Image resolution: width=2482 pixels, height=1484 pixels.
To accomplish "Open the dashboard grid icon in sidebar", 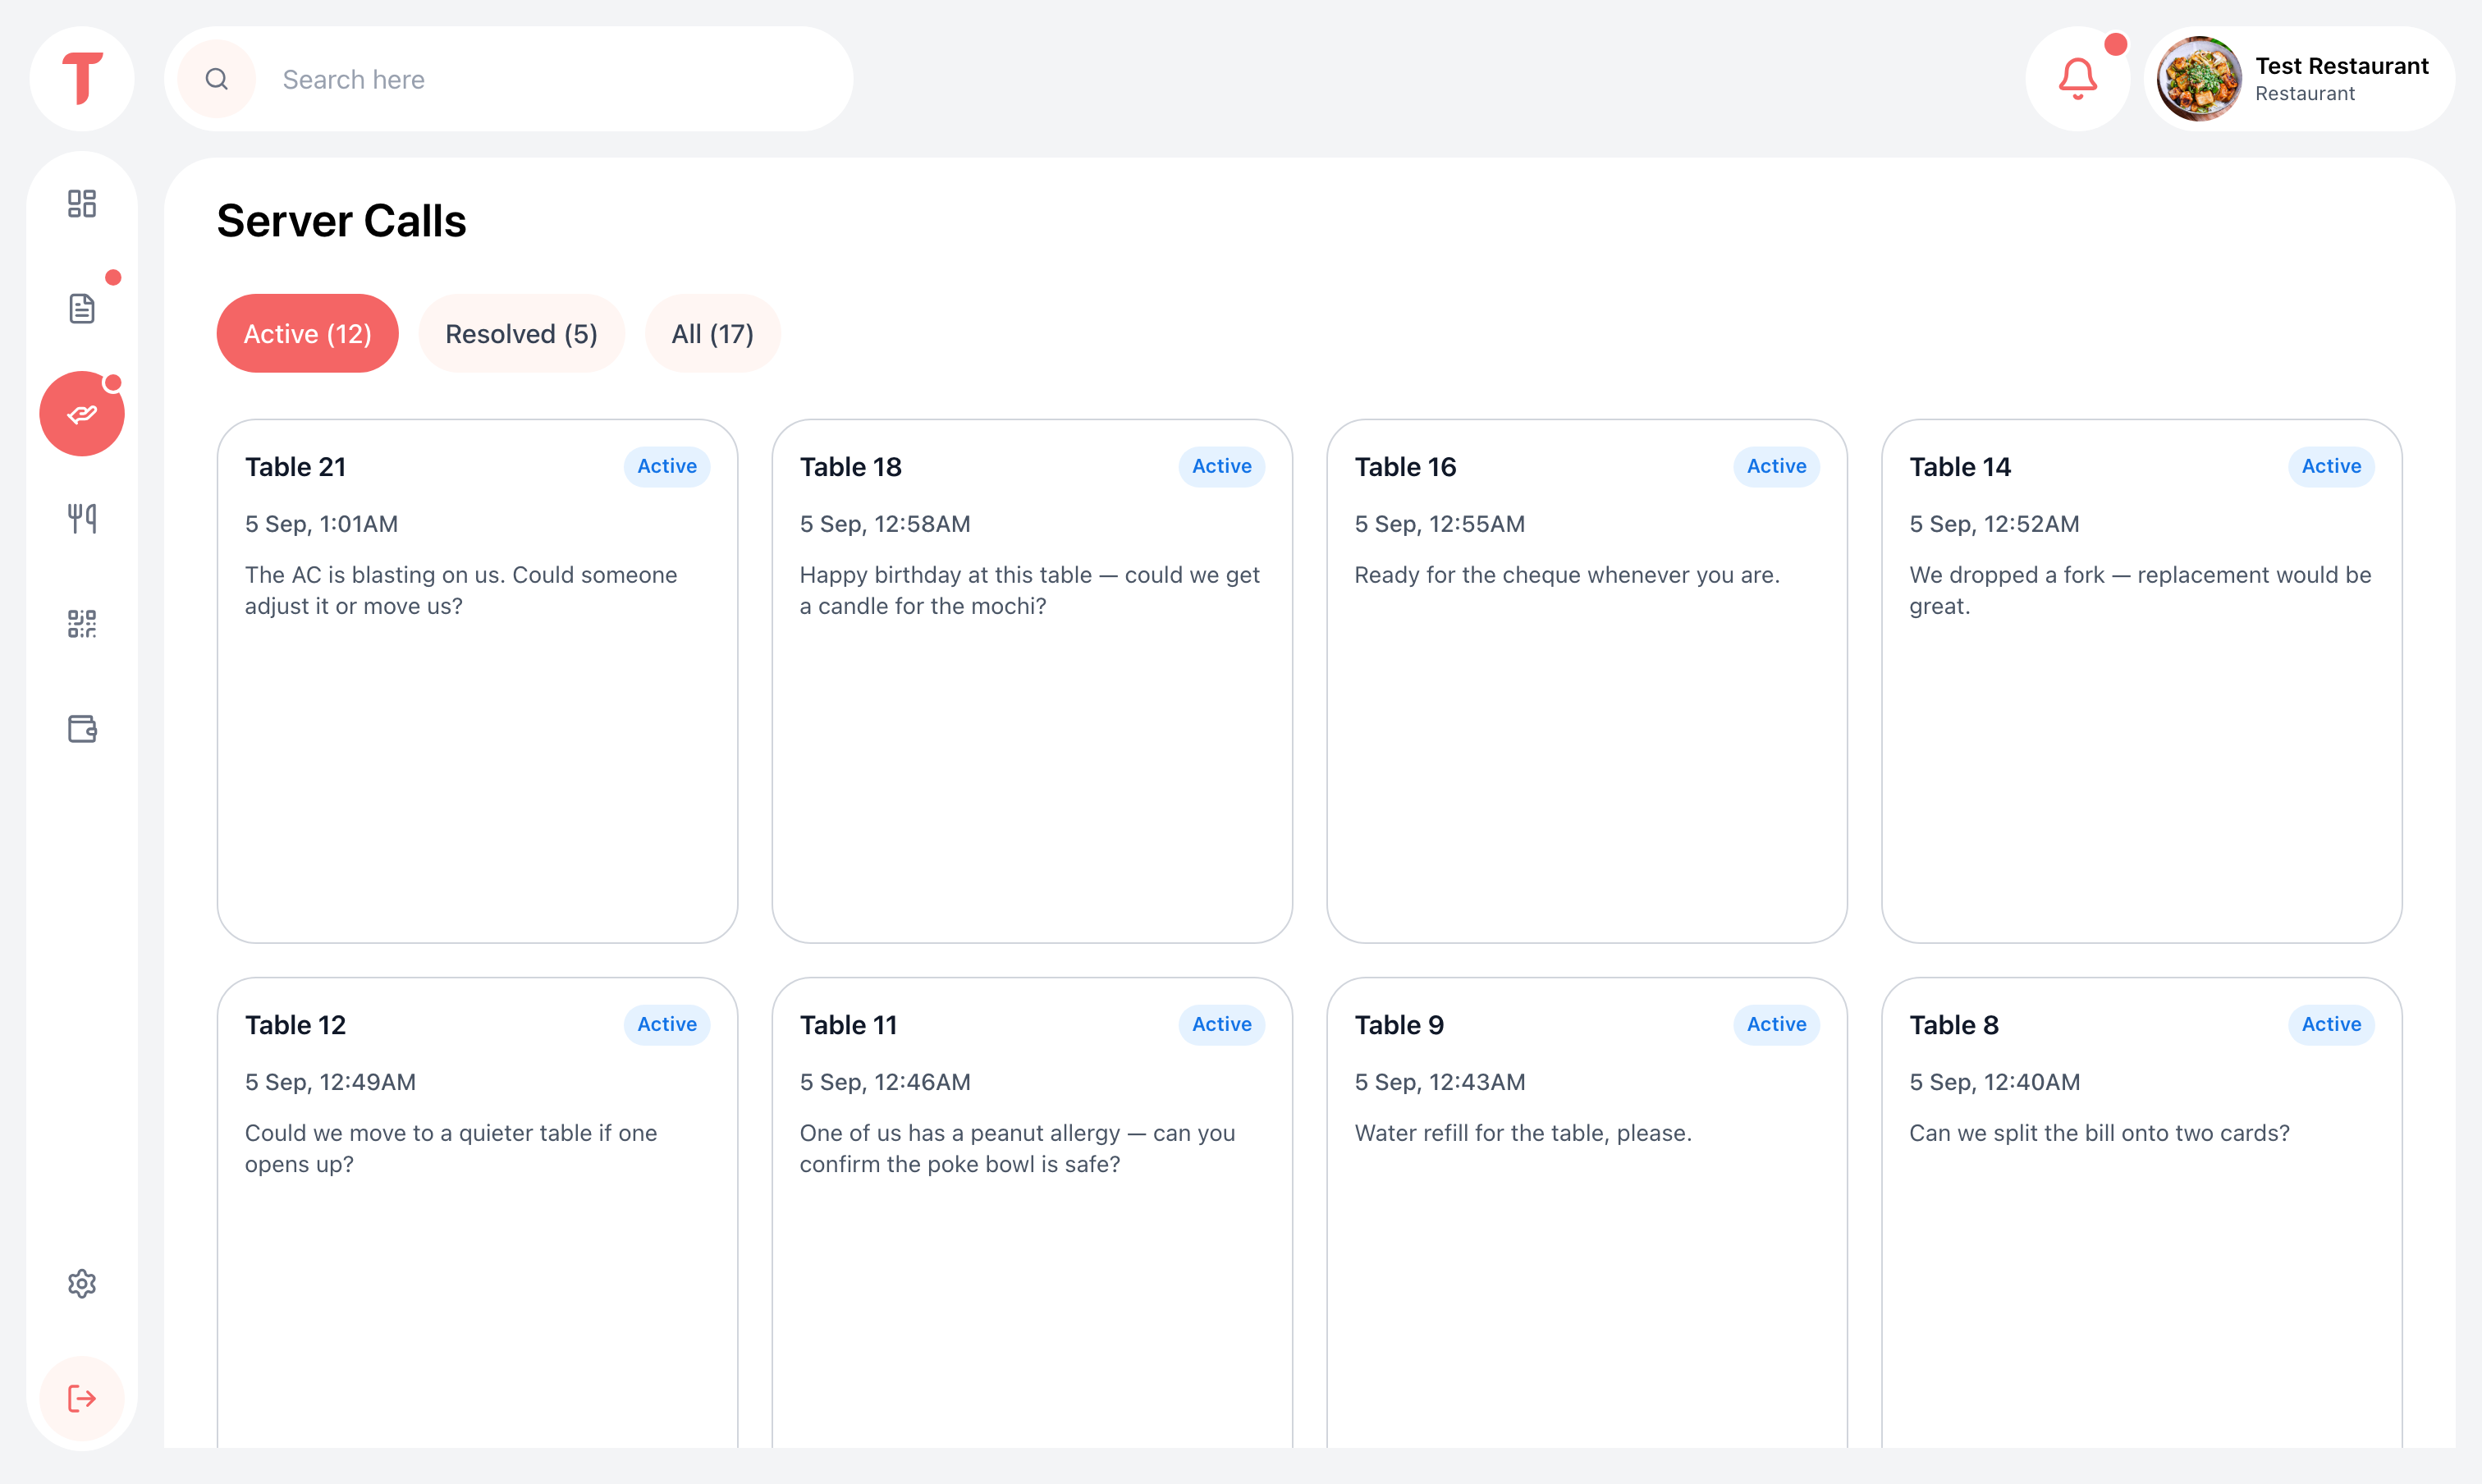I will pyautogui.click(x=82, y=204).
